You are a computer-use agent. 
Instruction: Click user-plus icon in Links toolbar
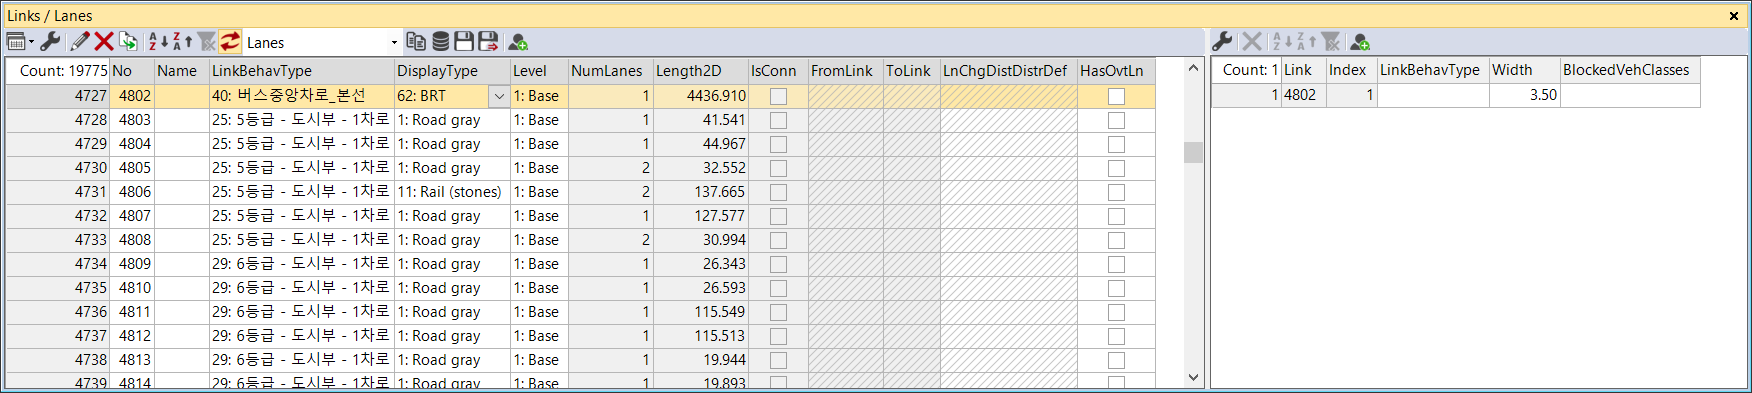pos(518,42)
